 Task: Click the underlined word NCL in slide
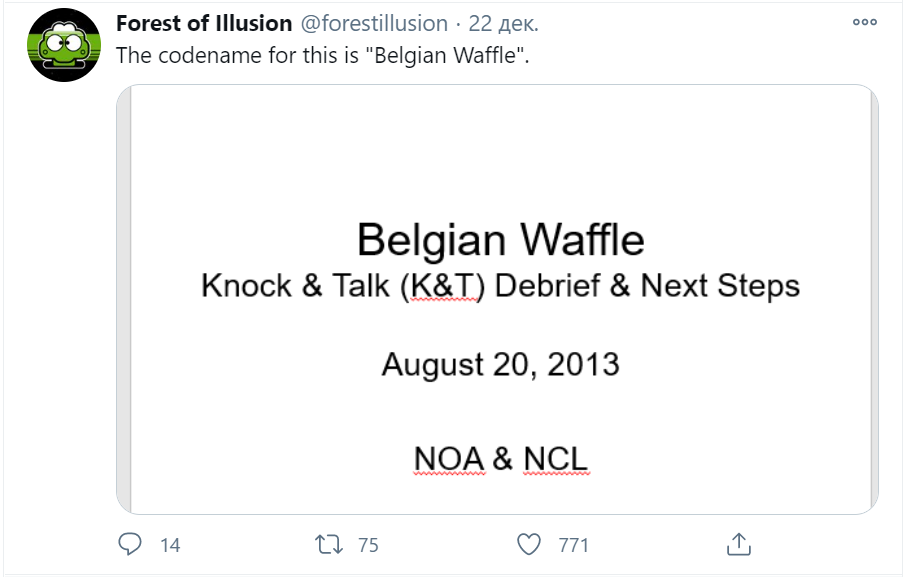point(554,458)
